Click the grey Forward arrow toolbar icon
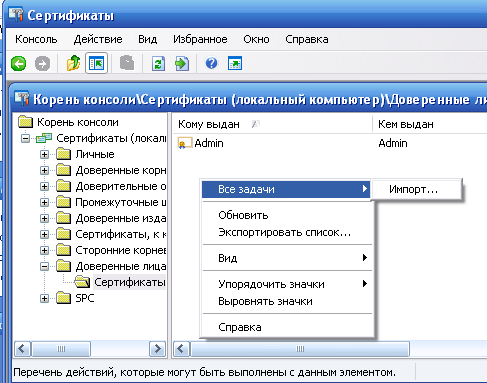This screenshot has height=383, width=487. (42, 63)
